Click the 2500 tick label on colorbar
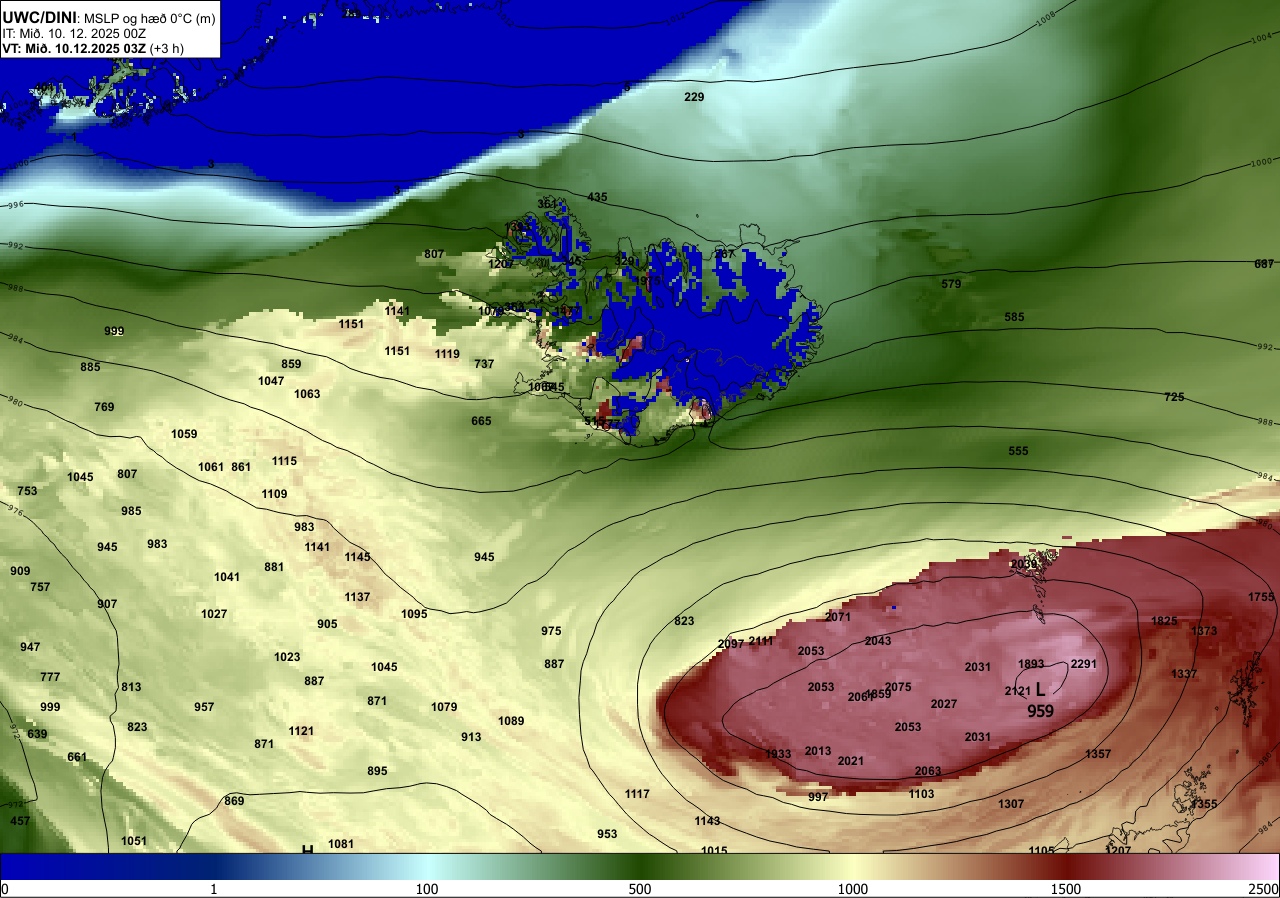 point(1264,889)
